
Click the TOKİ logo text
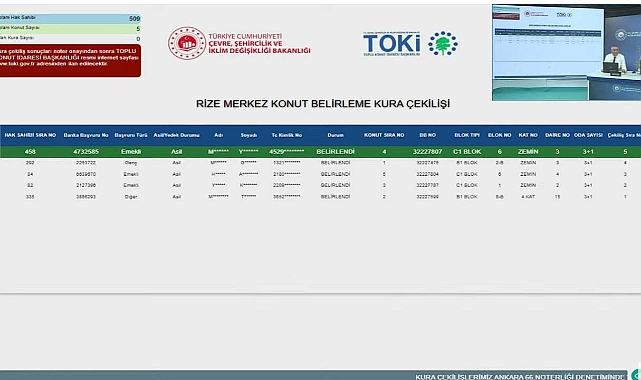click(391, 44)
